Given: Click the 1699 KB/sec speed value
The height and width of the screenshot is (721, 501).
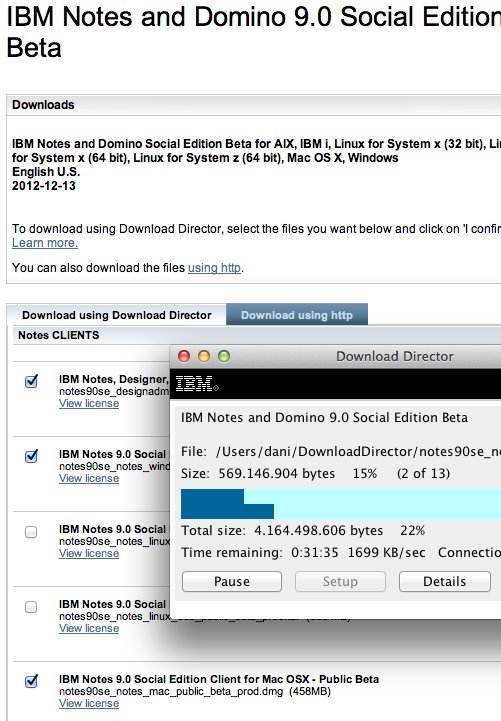Looking at the screenshot, I should 387,552.
